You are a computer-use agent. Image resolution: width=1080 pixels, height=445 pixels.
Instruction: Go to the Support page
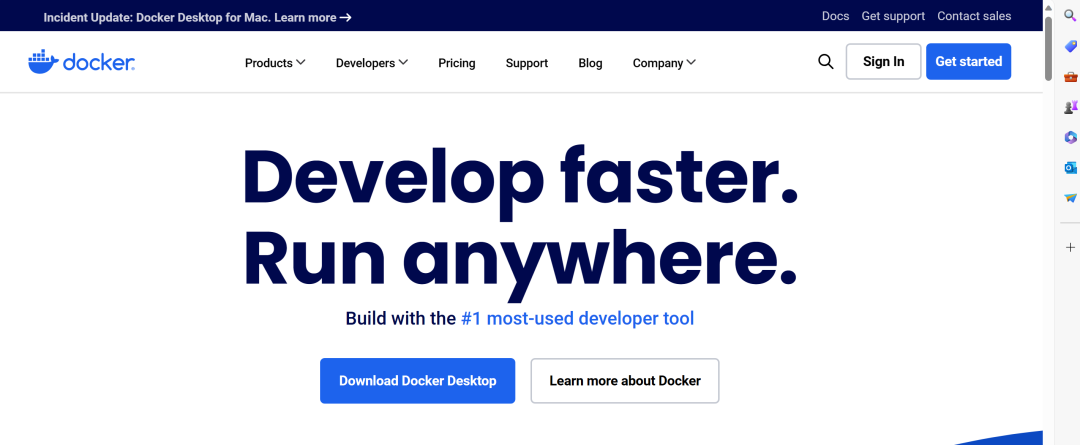[527, 63]
